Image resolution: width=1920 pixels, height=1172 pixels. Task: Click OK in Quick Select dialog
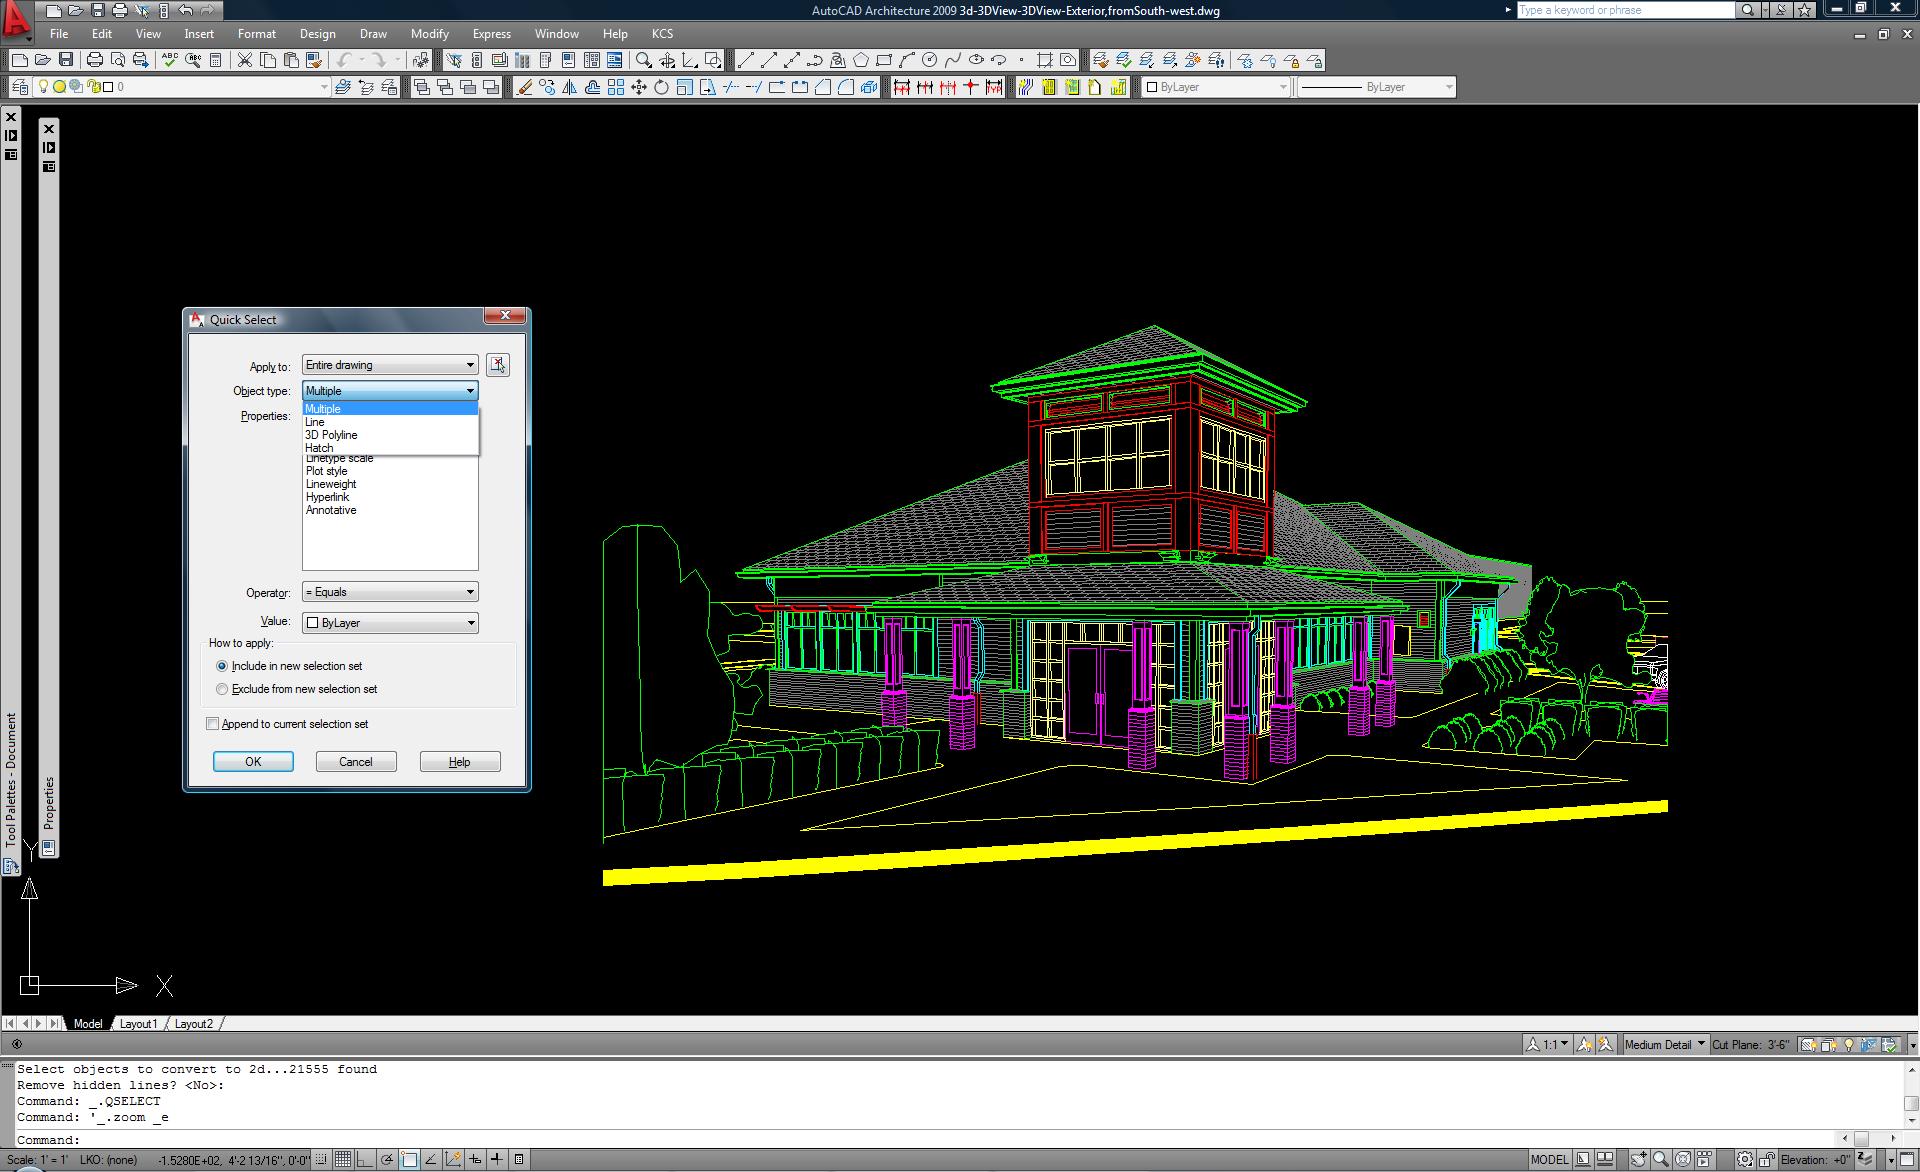253,762
